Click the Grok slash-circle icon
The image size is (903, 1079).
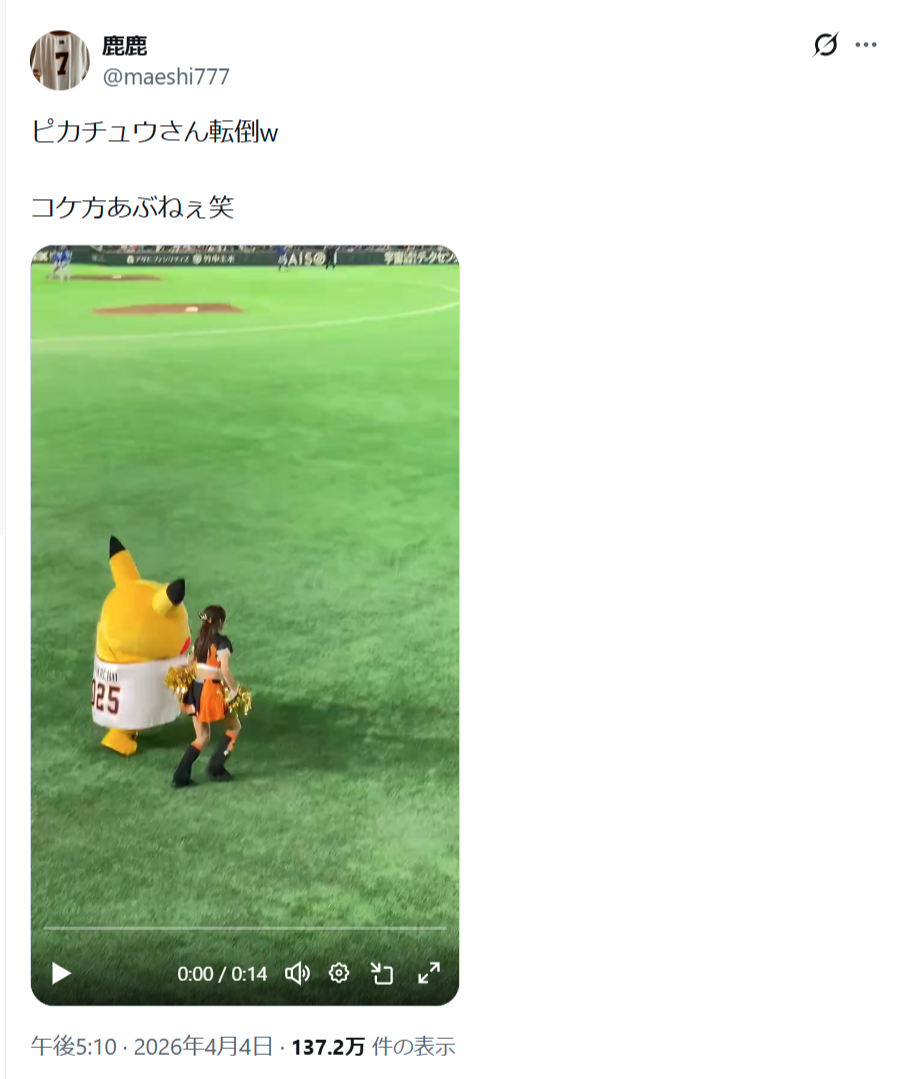point(825,45)
